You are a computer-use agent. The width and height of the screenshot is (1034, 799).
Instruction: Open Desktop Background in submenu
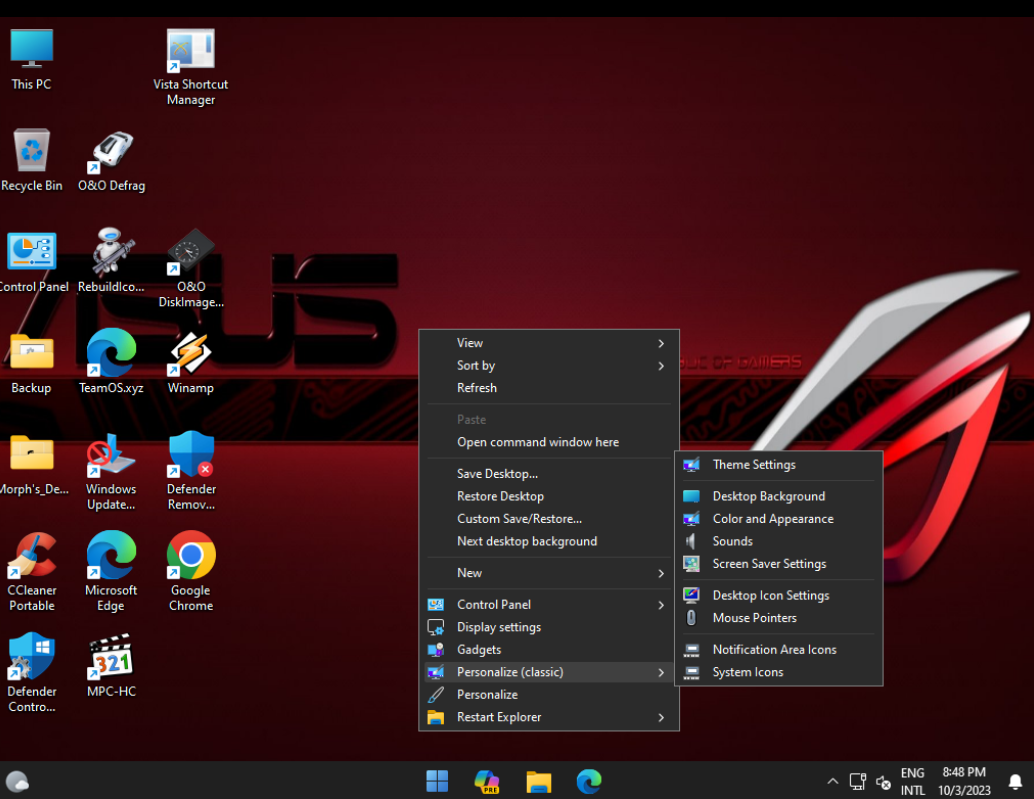click(x=778, y=496)
